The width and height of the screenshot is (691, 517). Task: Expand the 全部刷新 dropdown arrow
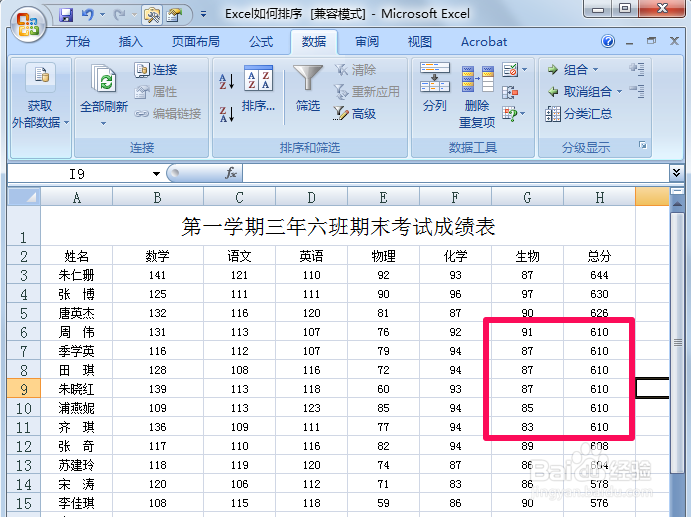[x=104, y=124]
